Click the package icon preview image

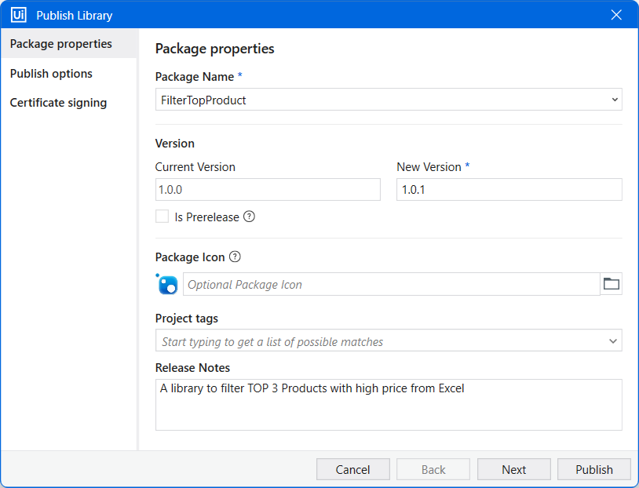[167, 284]
